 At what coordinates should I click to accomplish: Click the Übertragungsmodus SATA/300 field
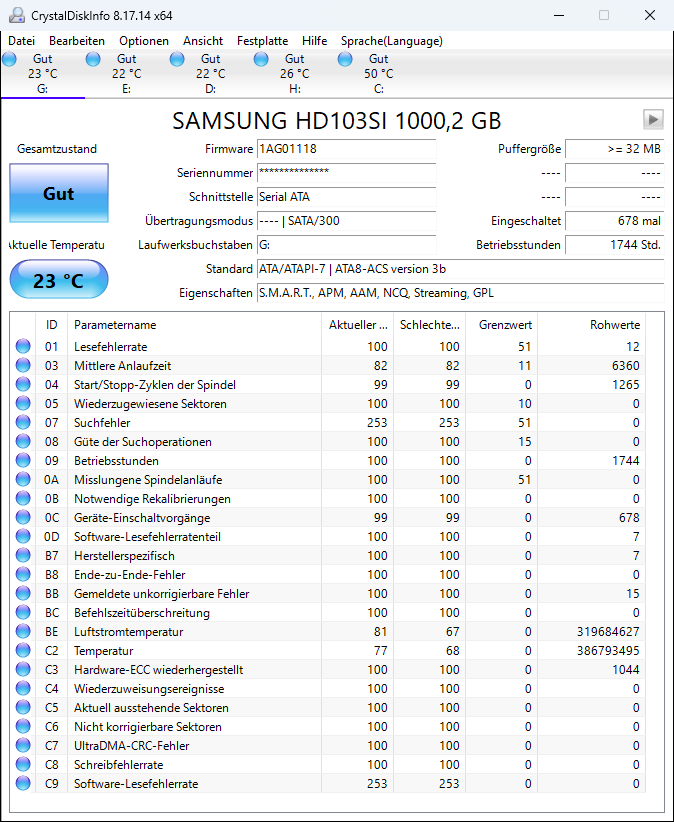click(x=346, y=221)
